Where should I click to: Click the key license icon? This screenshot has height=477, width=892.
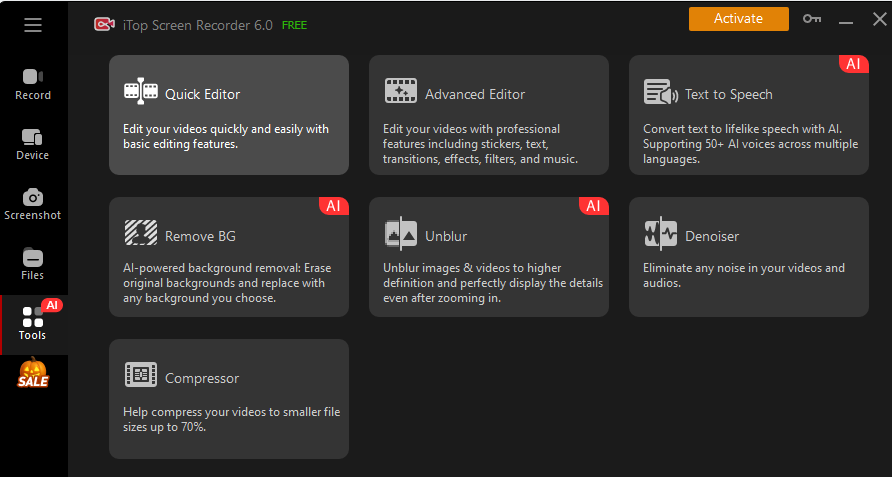tap(811, 20)
